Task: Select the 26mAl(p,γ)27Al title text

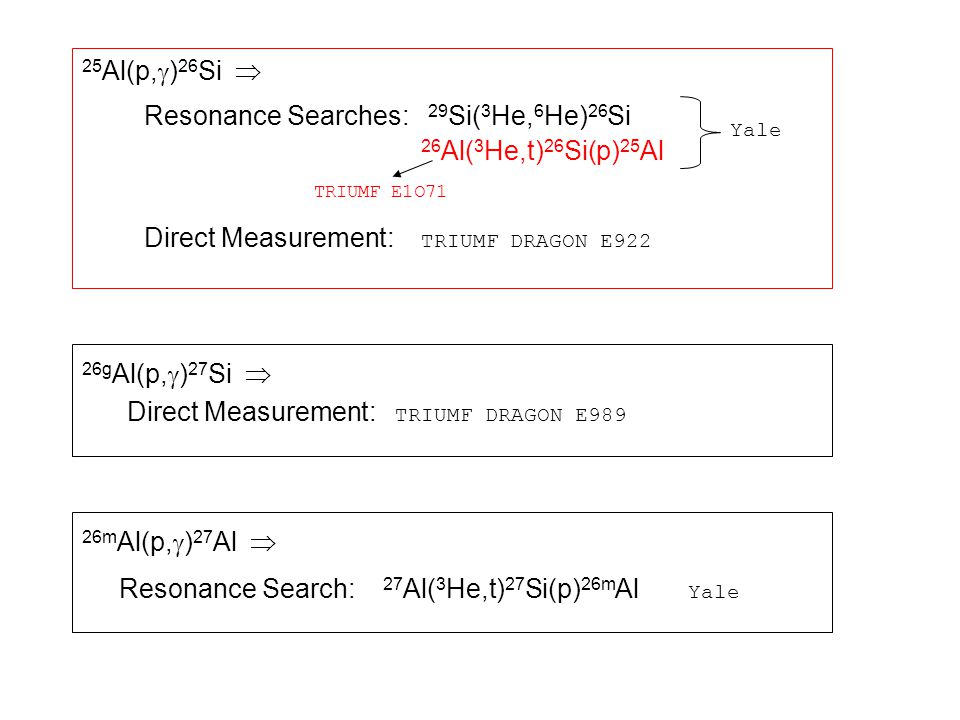Action: coord(159,541)
